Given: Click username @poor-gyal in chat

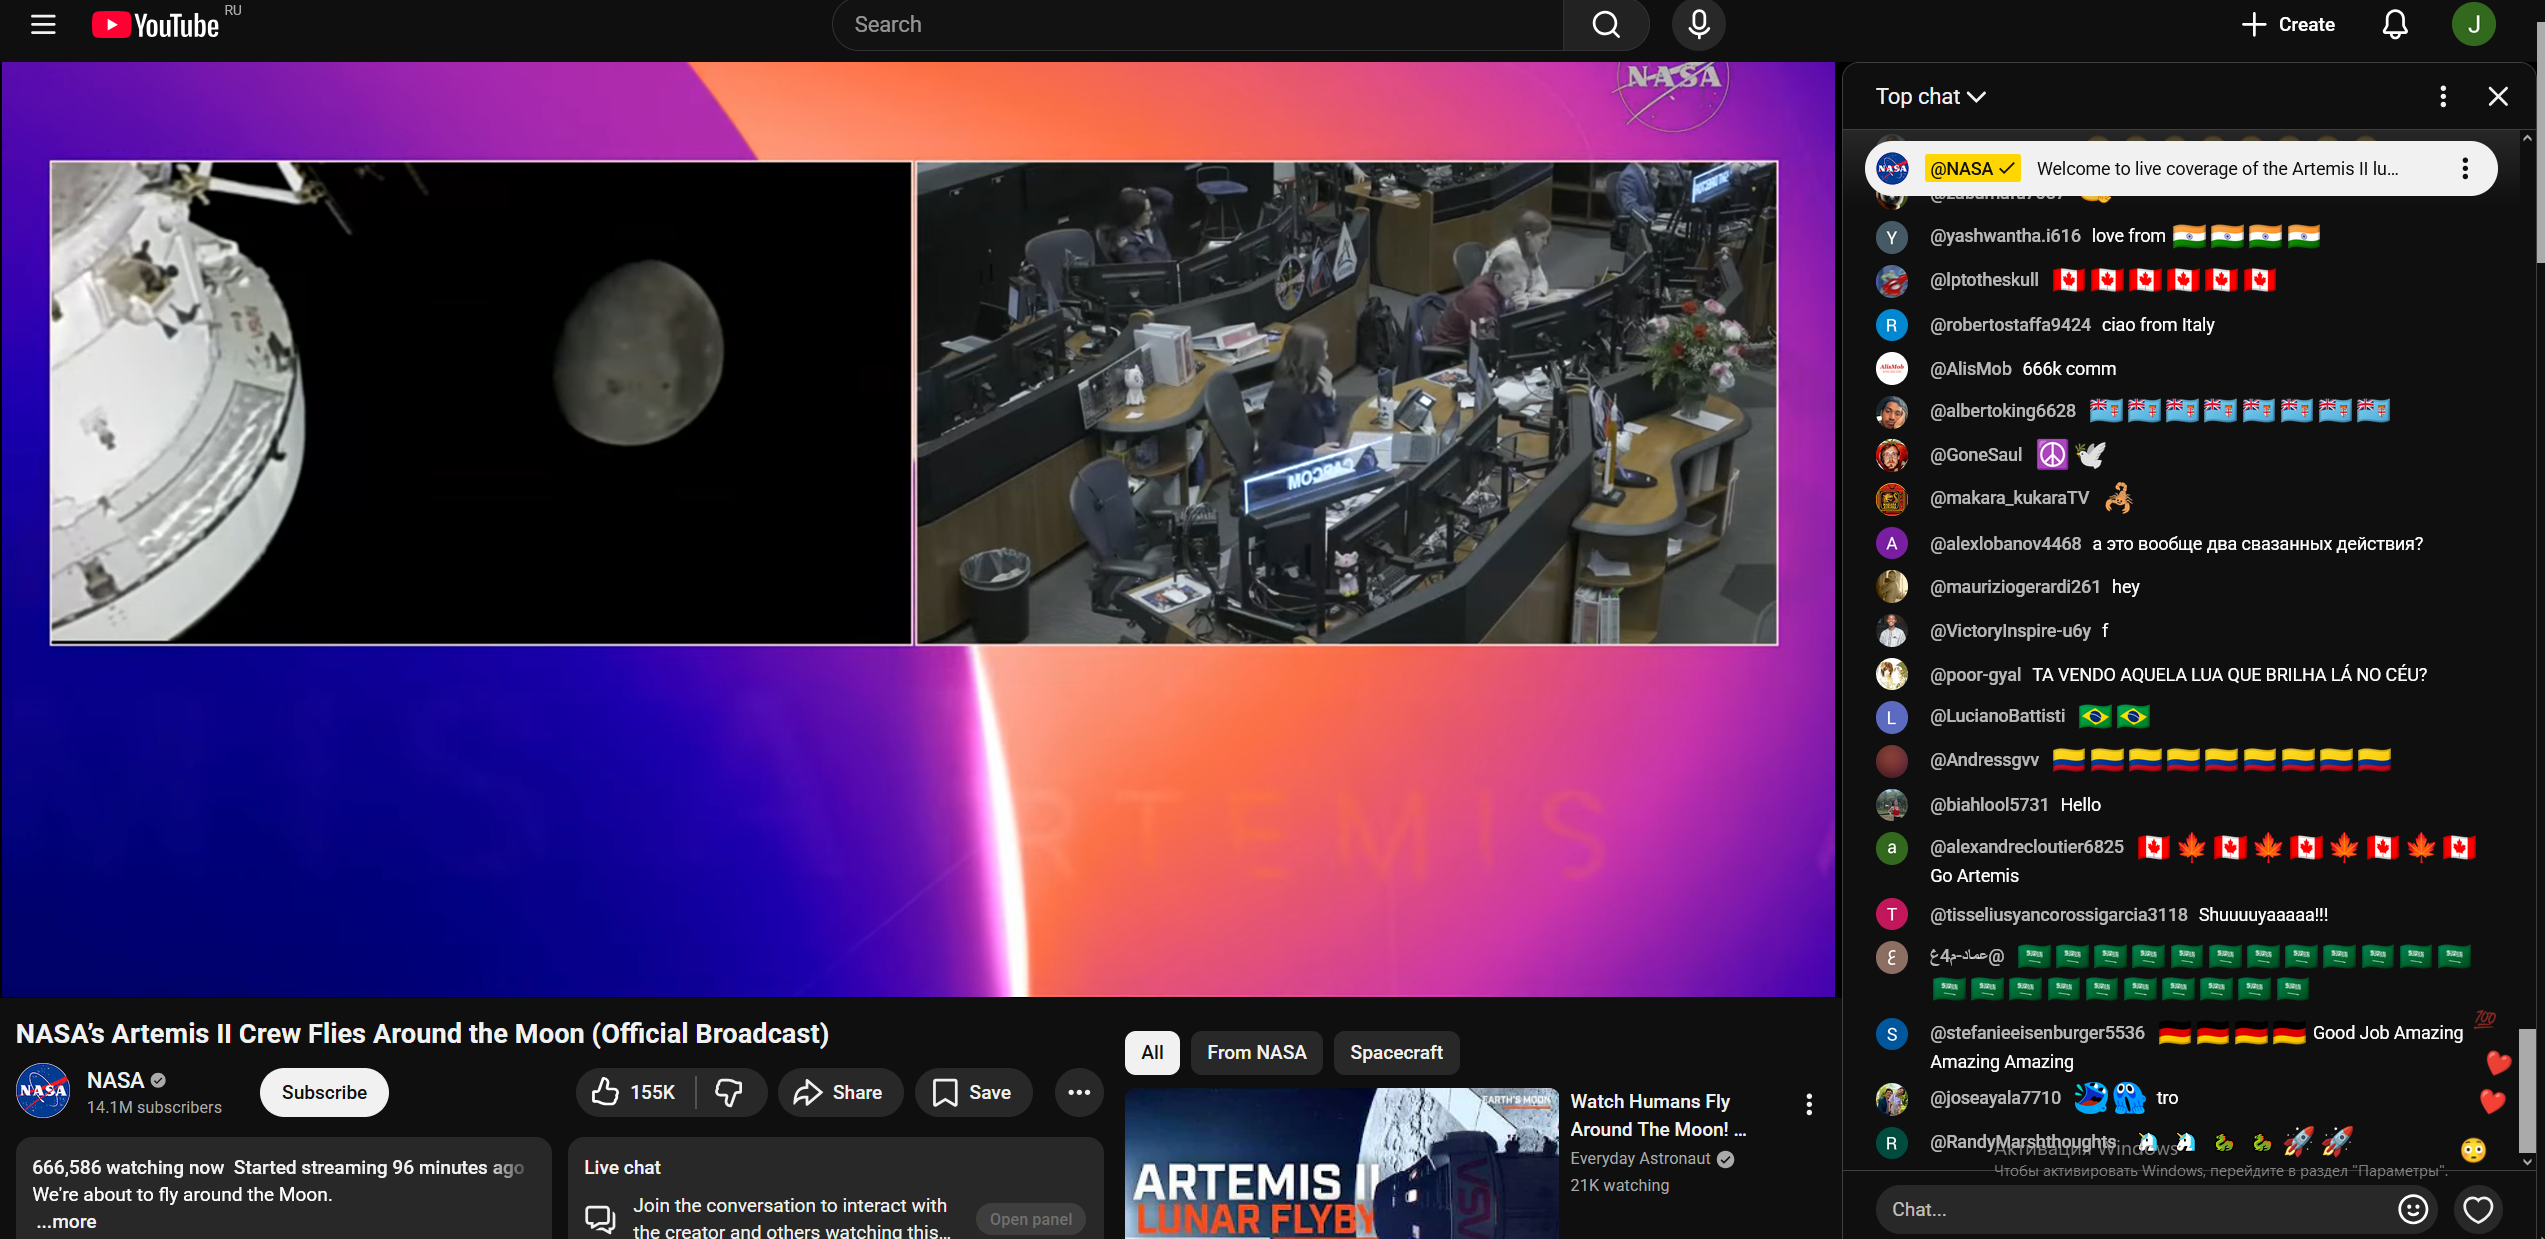Looking at the screenshot, I should click(x=1975, y=674).
